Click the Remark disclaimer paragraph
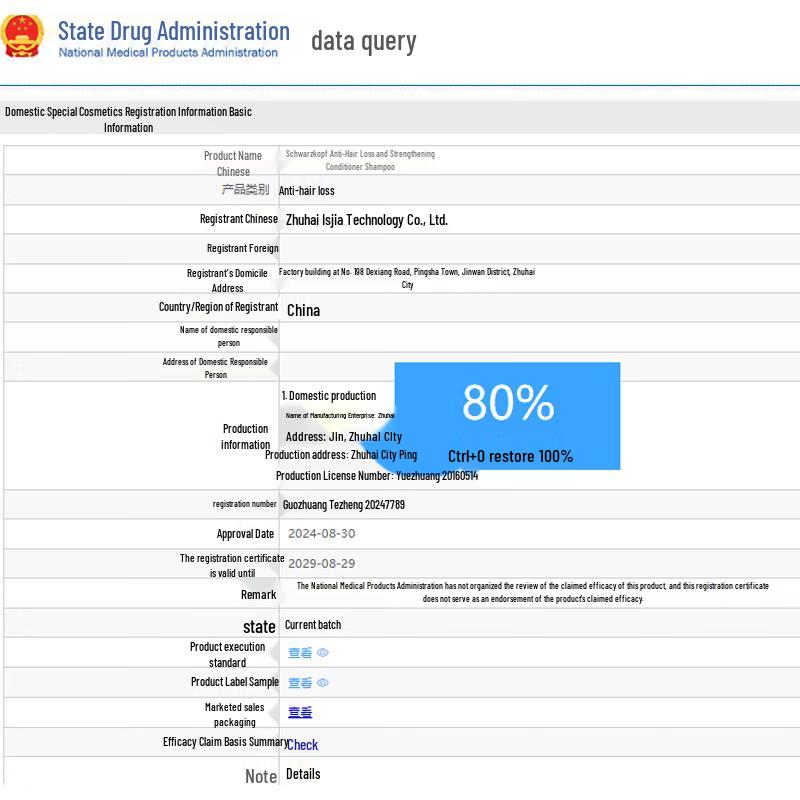This screenshot has width=800, height=800. 532,592
